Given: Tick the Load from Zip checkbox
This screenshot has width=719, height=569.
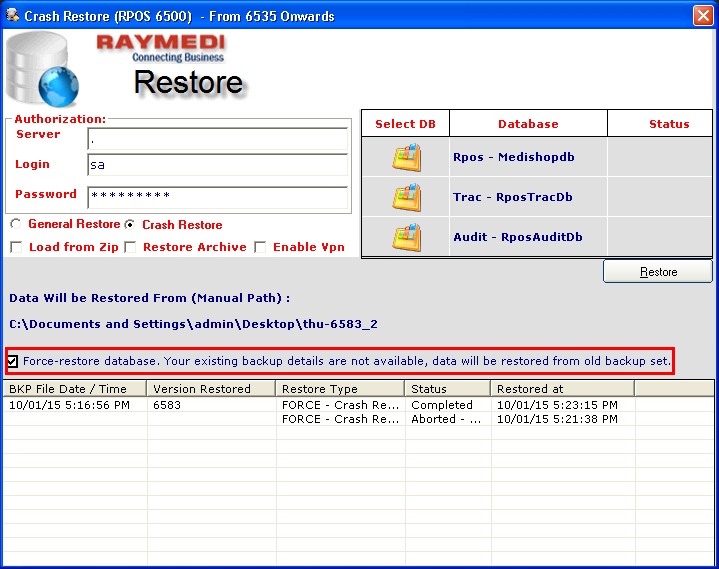Looking at the screenshot, I should [x=16, y=247].
